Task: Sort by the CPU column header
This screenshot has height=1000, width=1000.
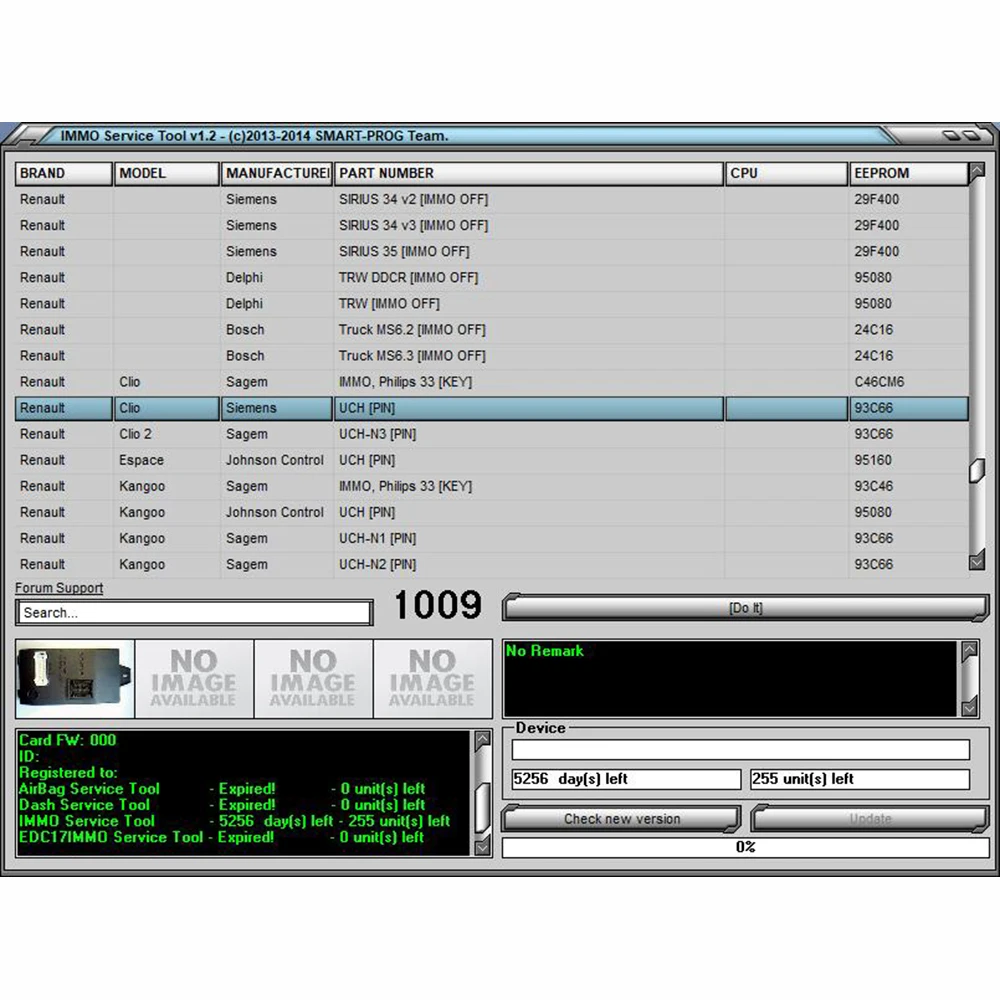Action: coord(786,173)
